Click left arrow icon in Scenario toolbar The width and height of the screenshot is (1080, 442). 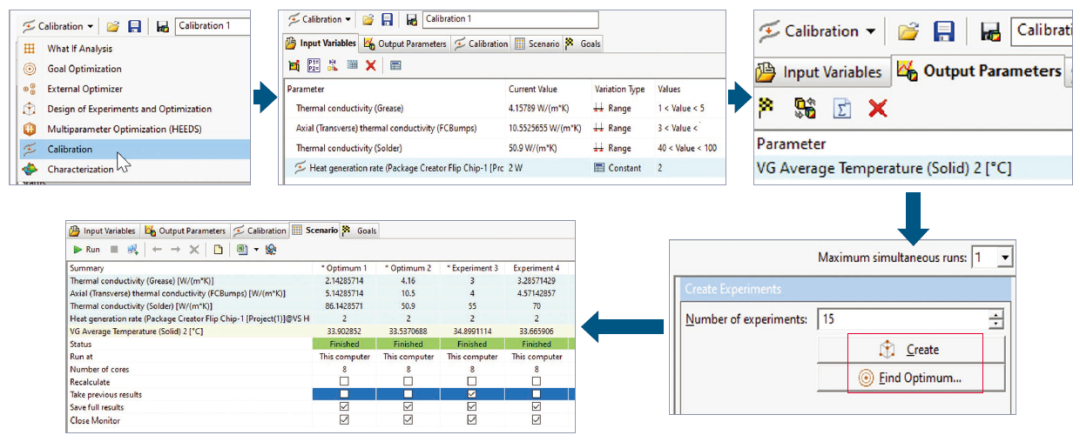click(156, 249)
